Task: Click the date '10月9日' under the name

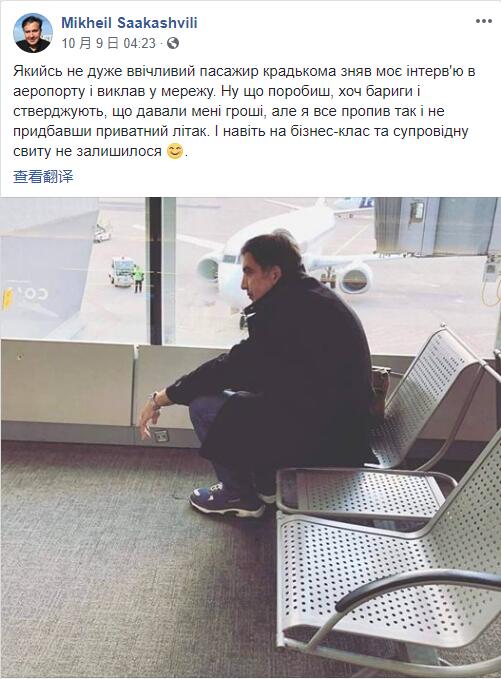Action: pos(90,43)
